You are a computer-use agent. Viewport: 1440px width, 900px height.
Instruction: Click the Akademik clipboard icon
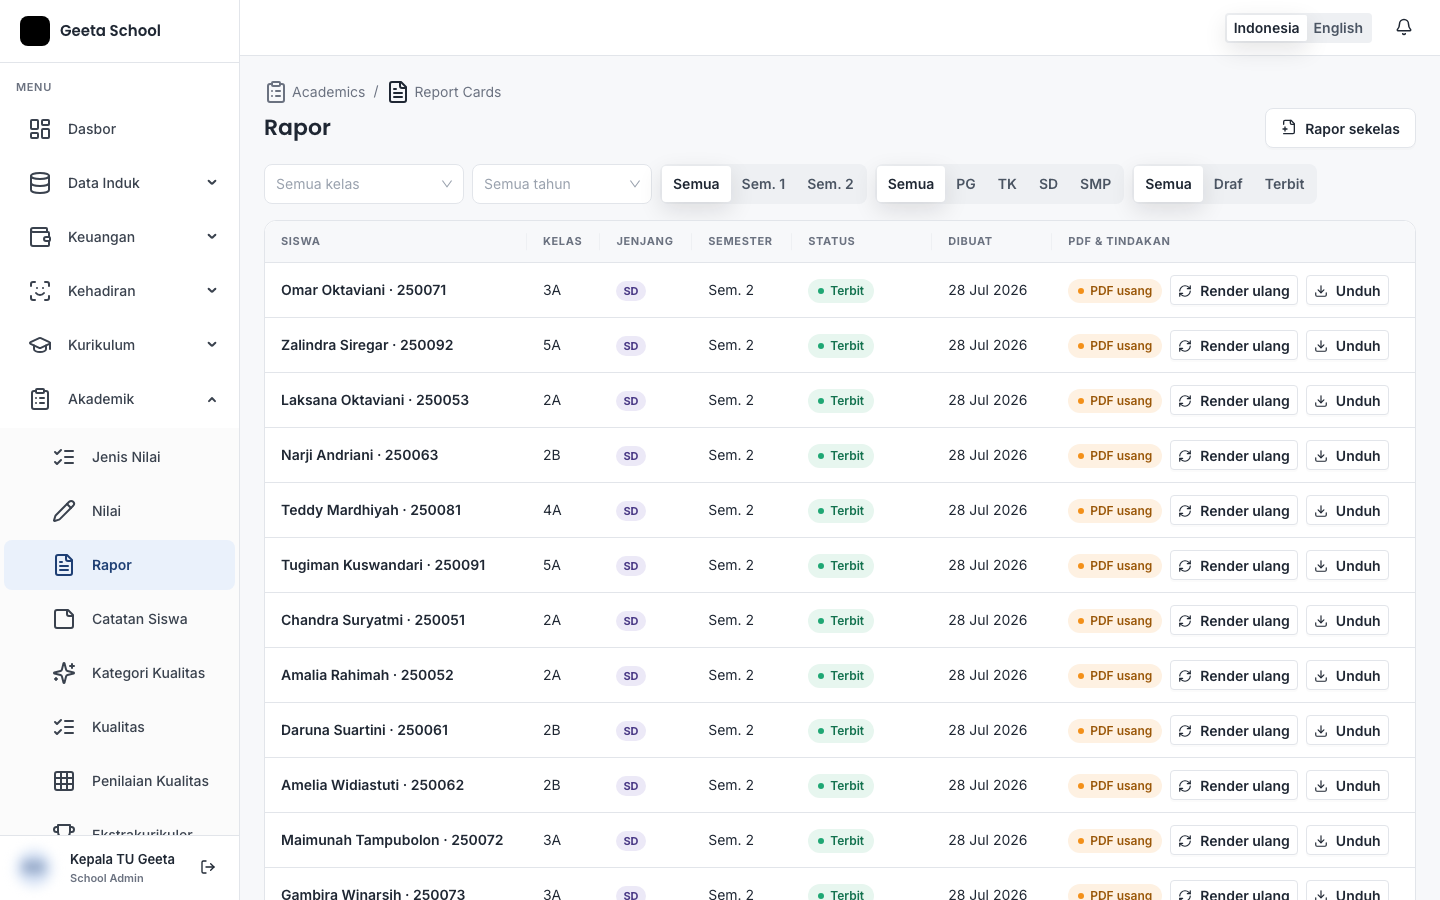(x=40, y=399)
